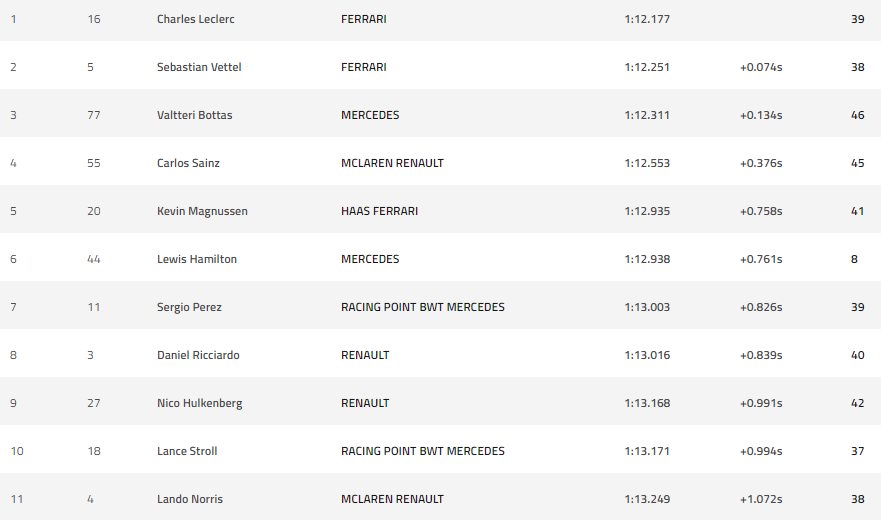Open Sergio Perez driver entry
This screenshot has height=520, width=881.
(x=189, y=307)
